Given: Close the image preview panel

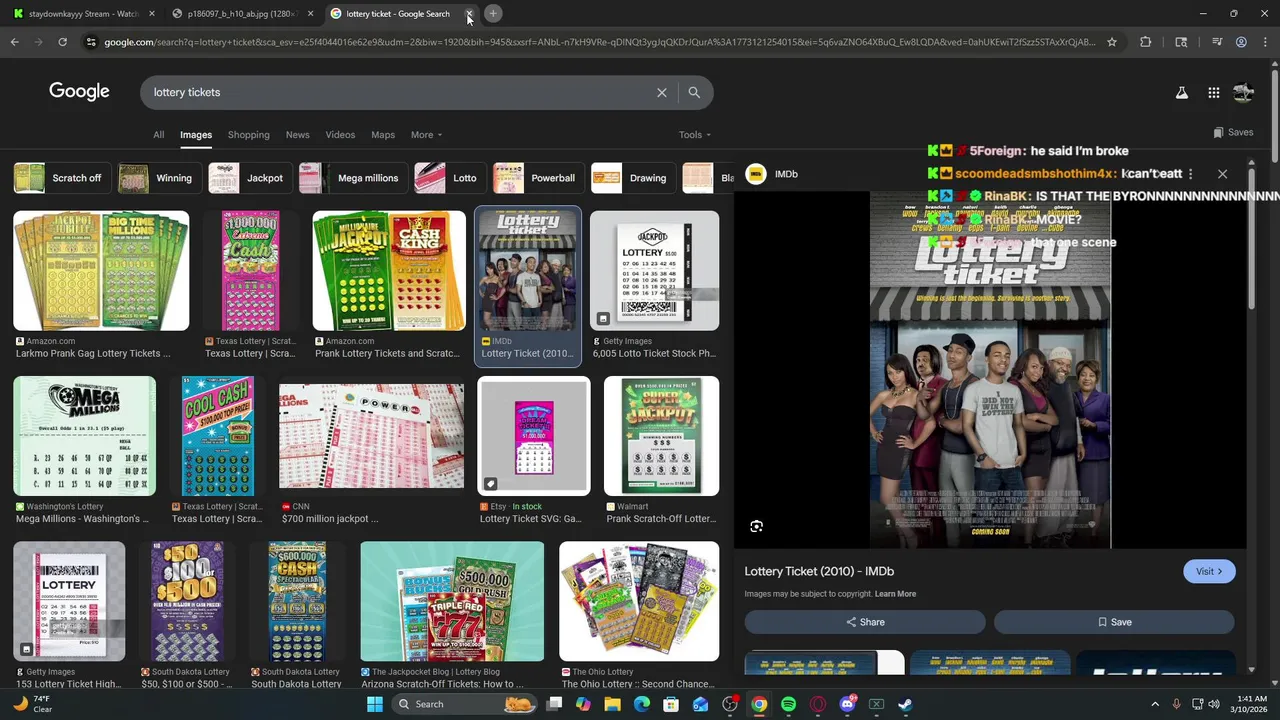Looking at the screenshot, I should tap(1222, 174).
